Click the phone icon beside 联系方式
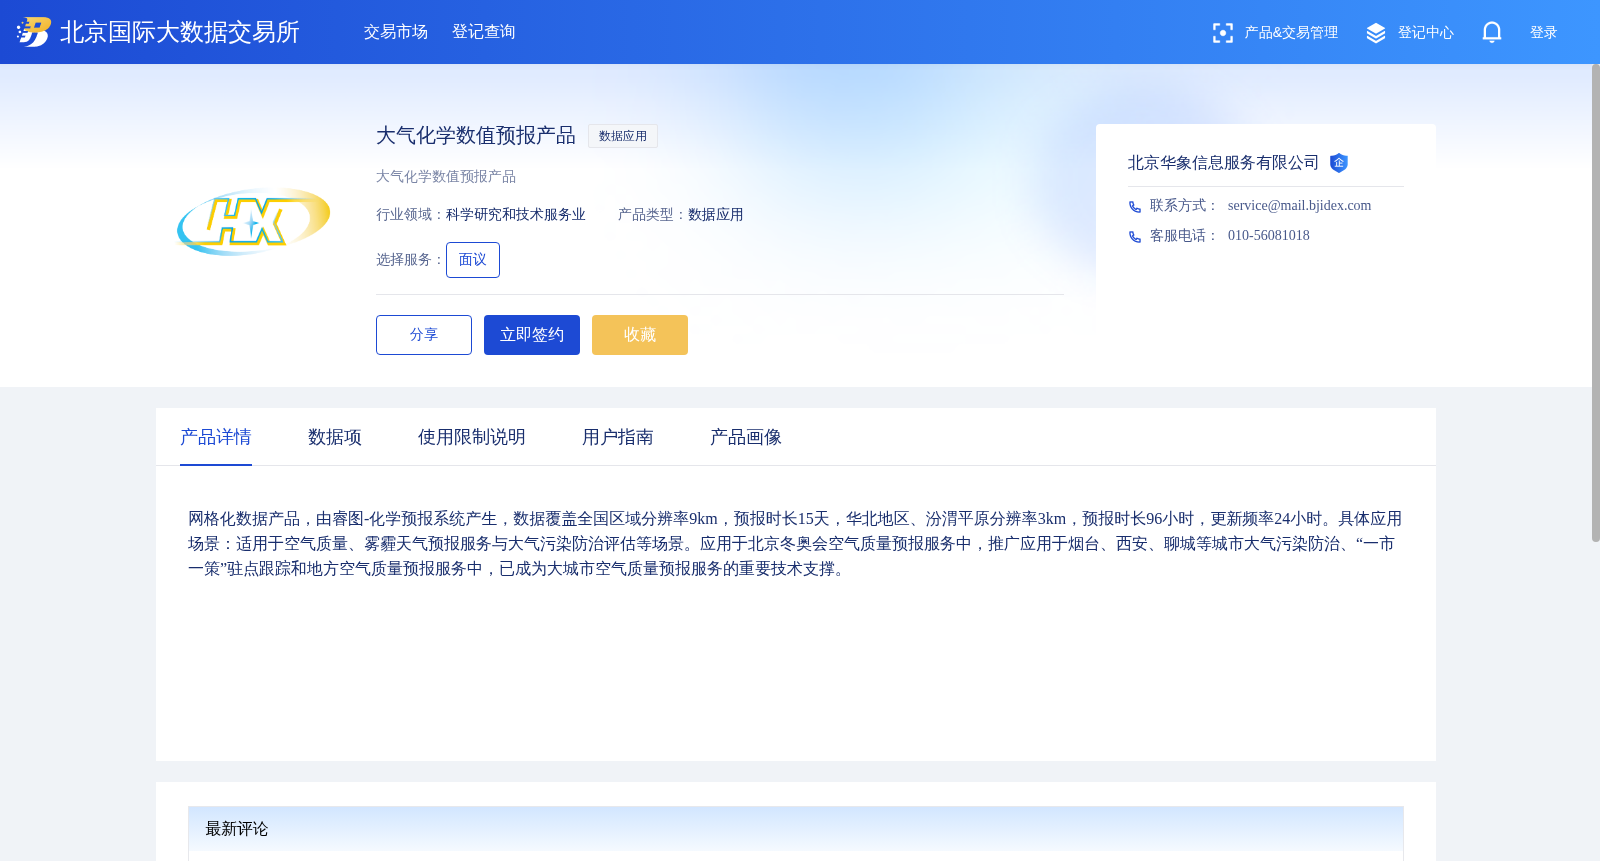The image size is (1600, 861). pos(1135,207)
